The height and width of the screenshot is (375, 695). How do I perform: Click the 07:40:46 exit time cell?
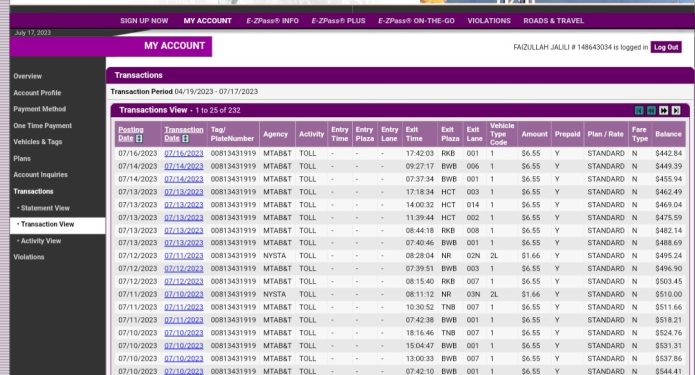tap(419, 243)
